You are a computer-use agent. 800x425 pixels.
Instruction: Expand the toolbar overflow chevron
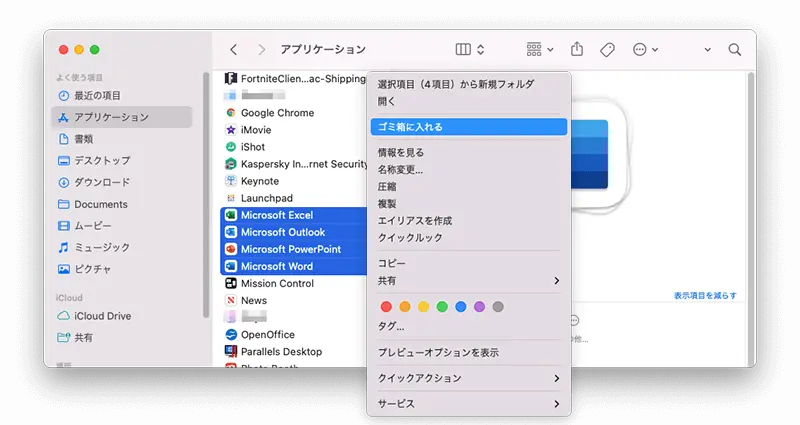point(708,50)
